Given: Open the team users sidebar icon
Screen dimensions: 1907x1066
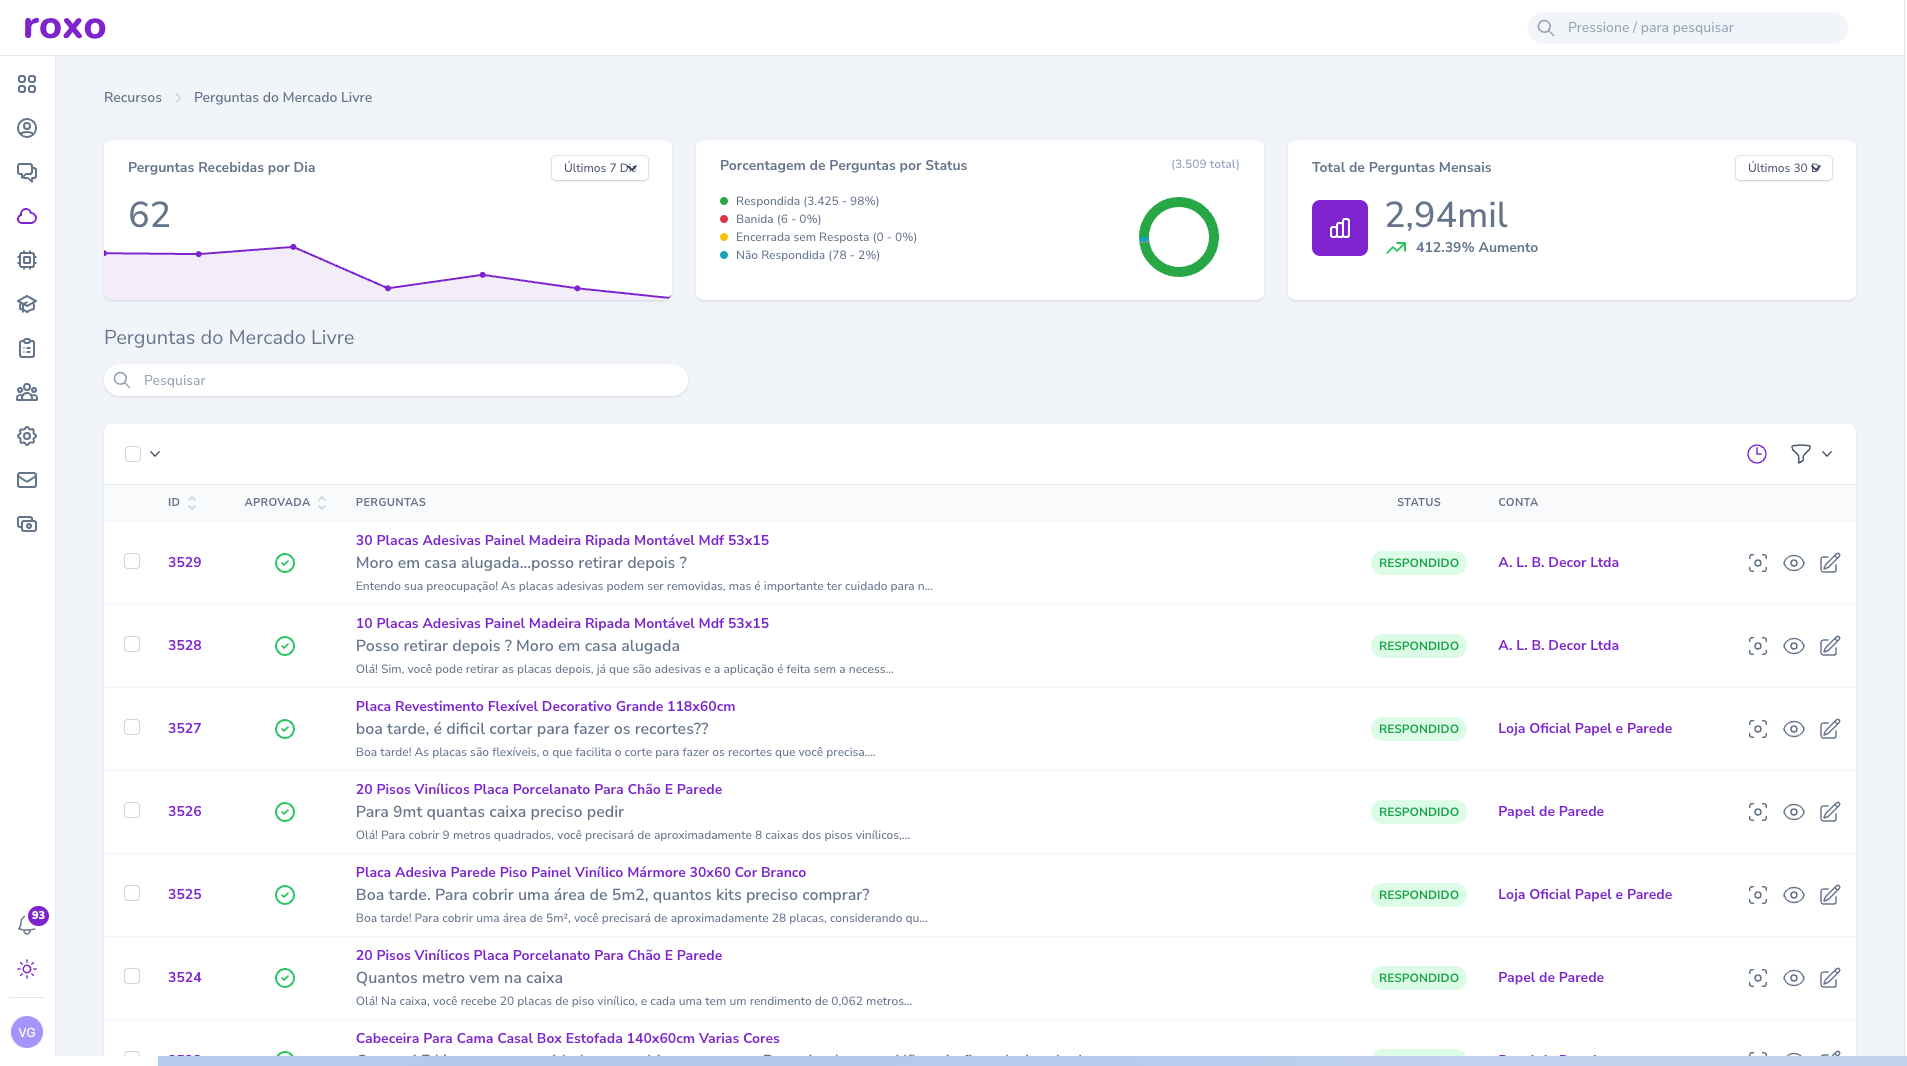Looking at the screenshot, I should 27,392.
